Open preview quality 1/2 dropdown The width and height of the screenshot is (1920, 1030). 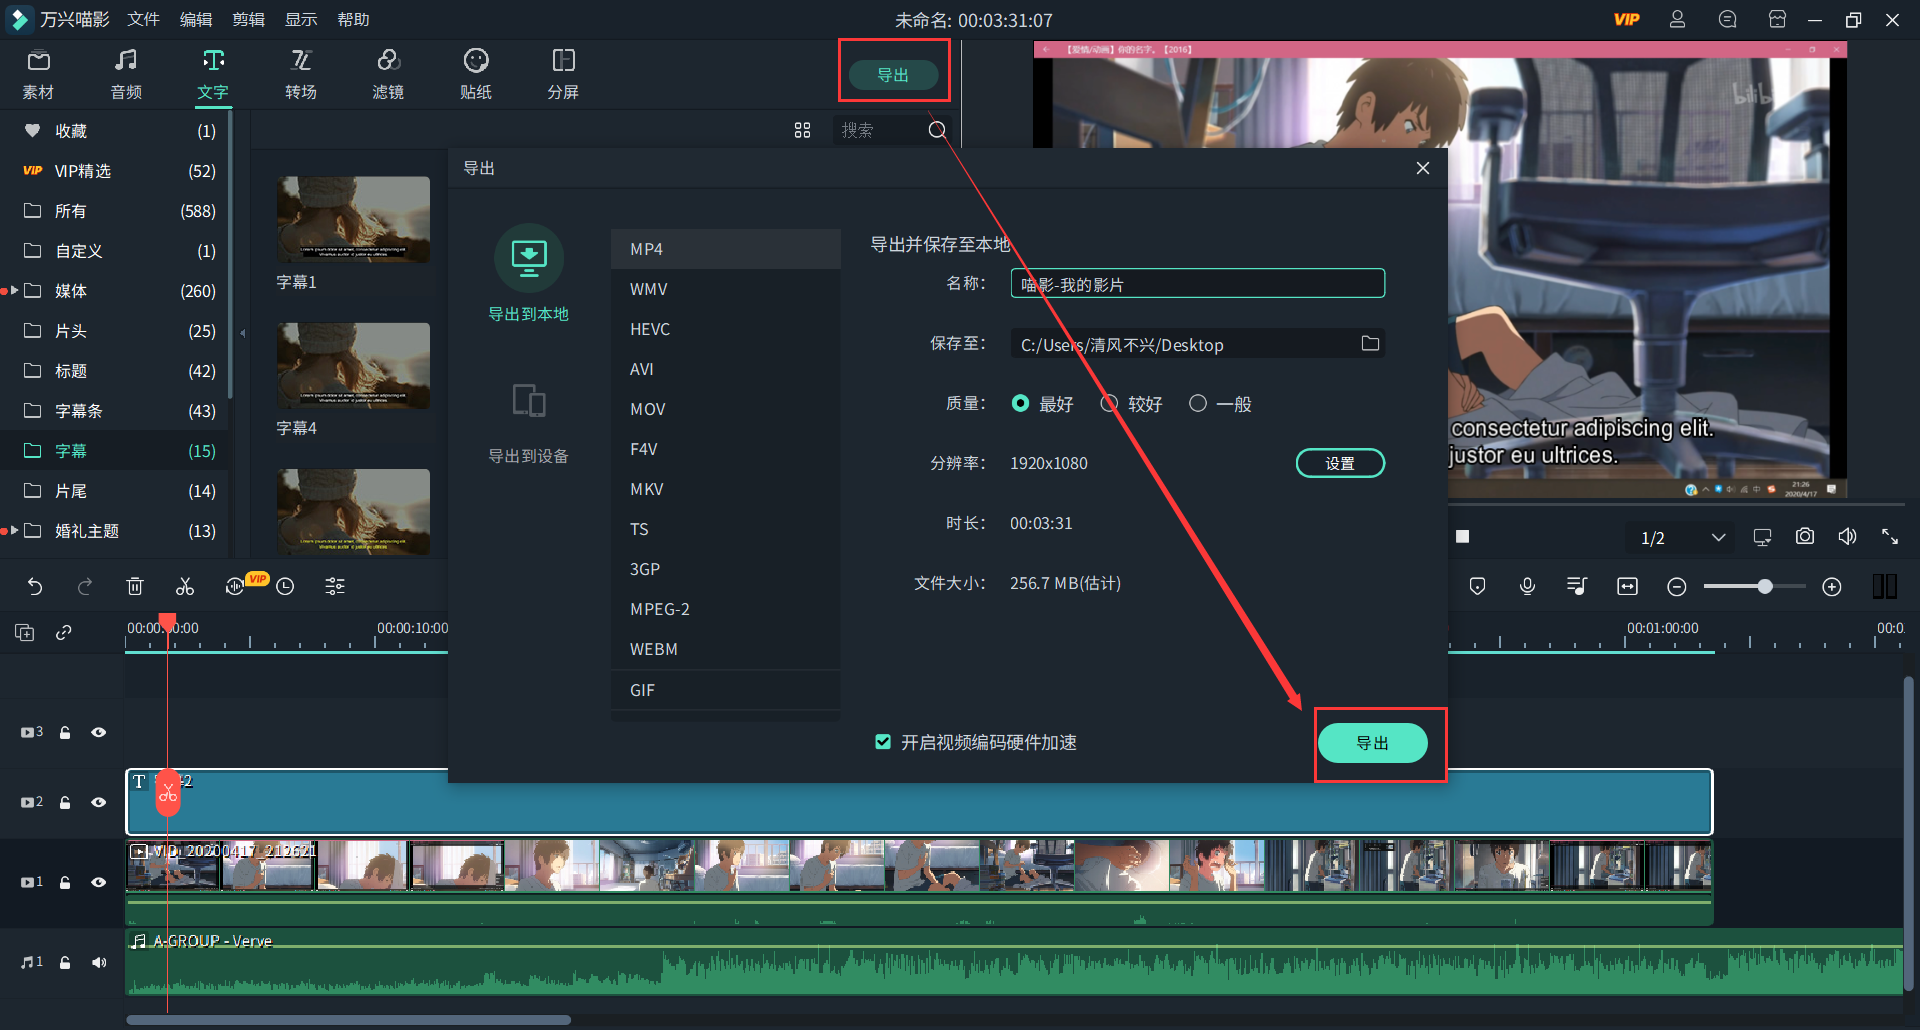coord(1683,538)
